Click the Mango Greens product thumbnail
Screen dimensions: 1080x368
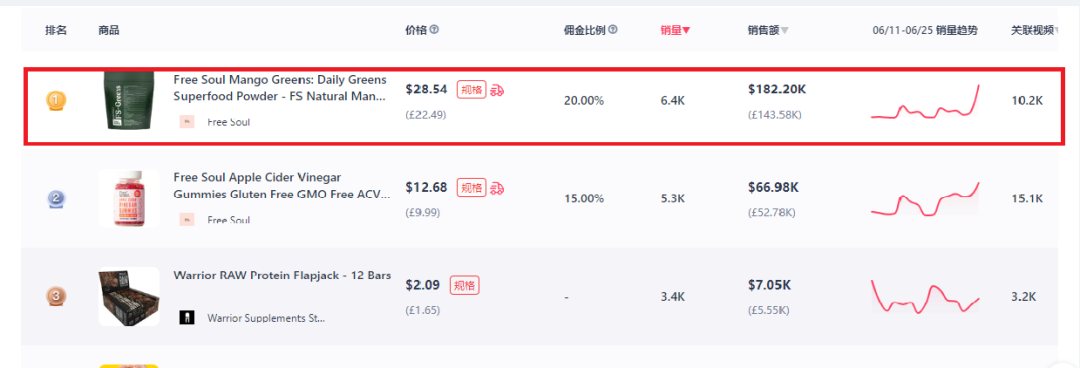click(x=129, y=101)
